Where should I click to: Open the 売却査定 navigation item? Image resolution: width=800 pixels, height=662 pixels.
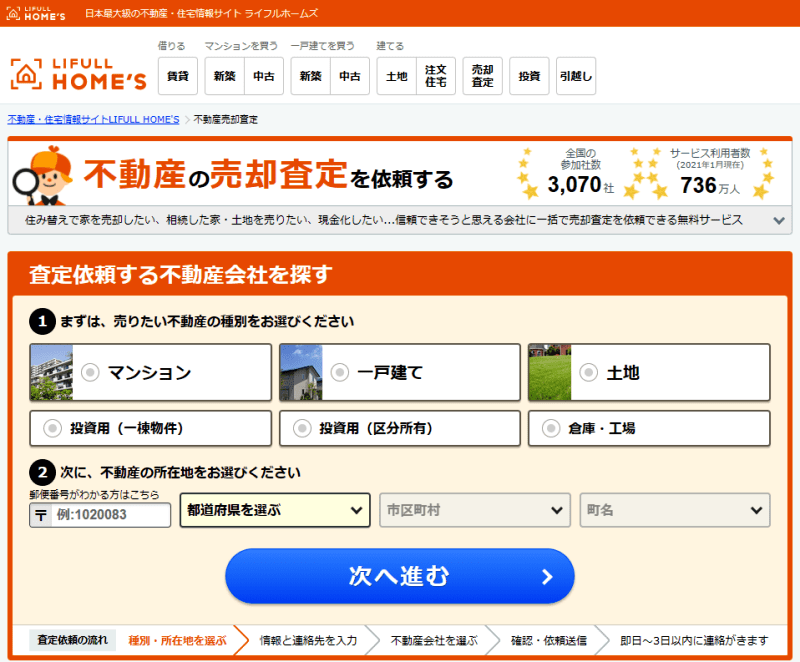483,76
